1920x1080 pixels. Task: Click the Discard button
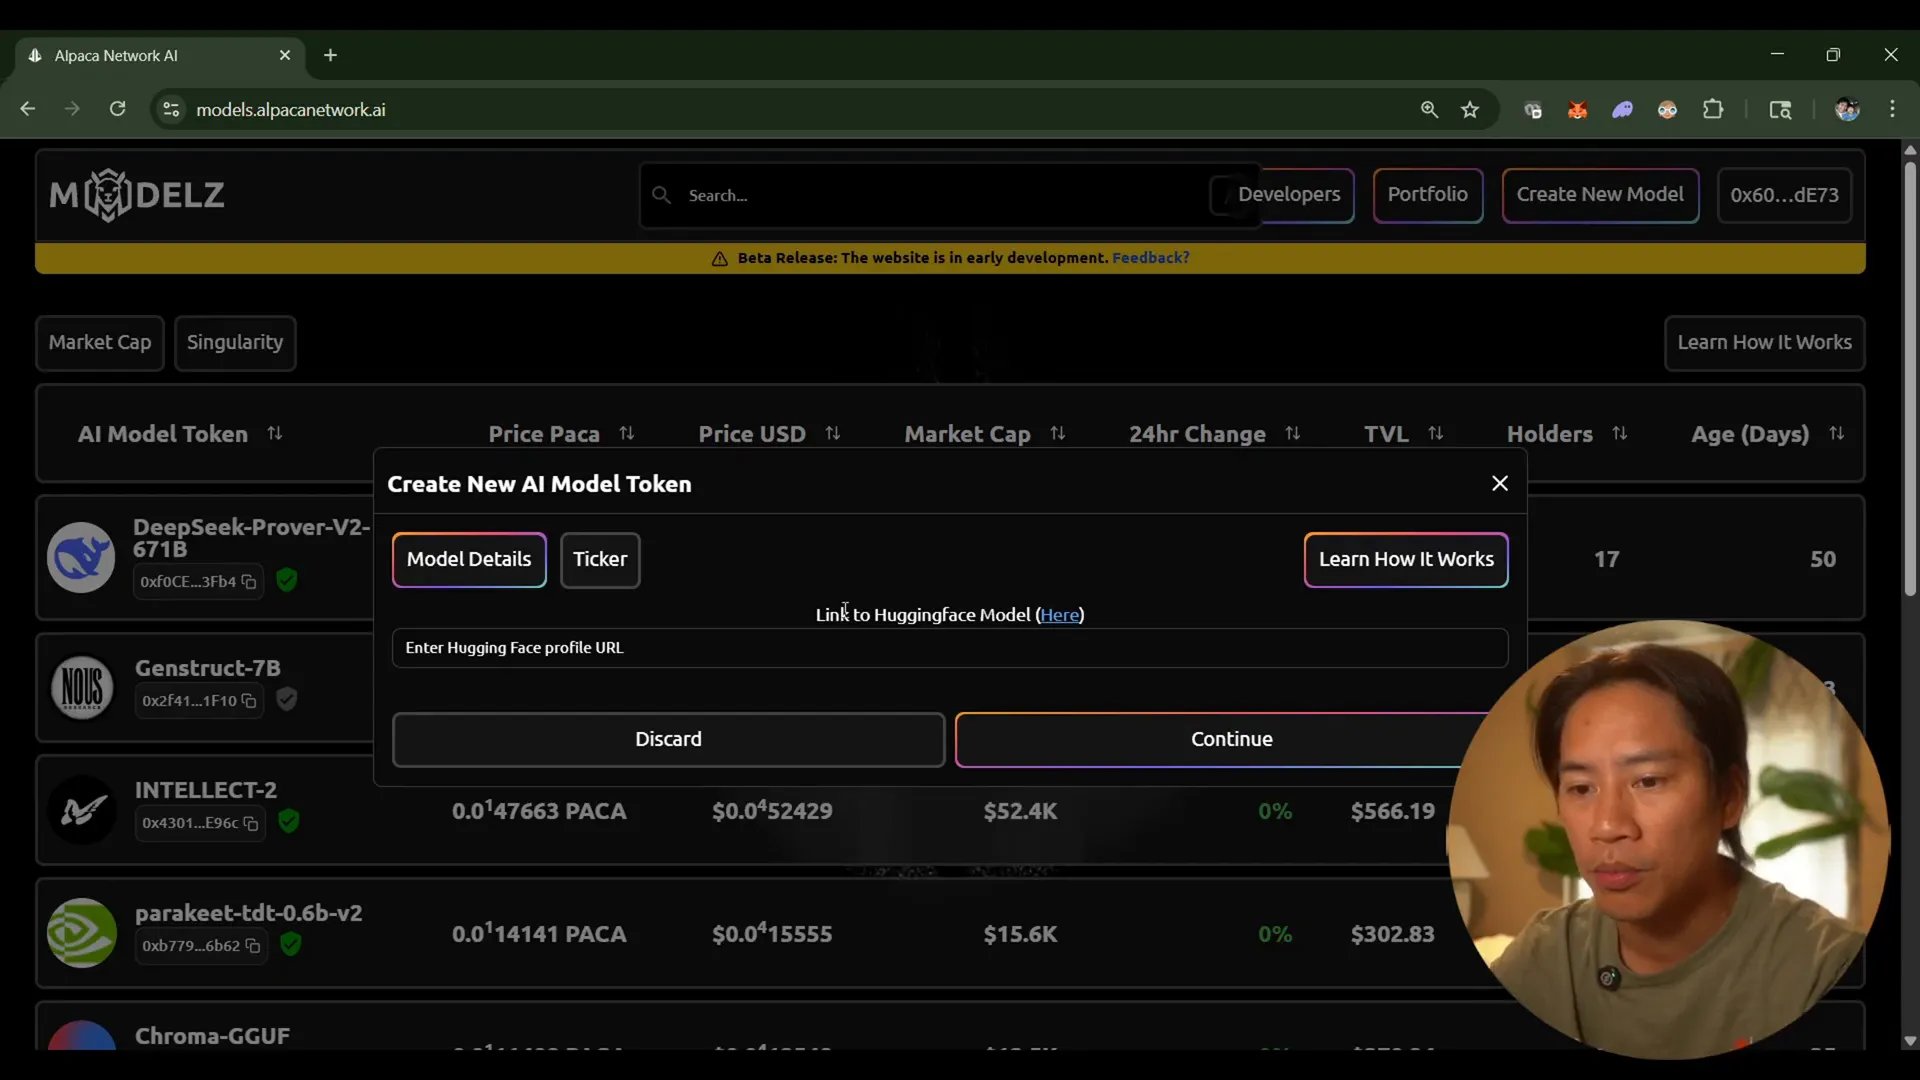pos(668,740)
